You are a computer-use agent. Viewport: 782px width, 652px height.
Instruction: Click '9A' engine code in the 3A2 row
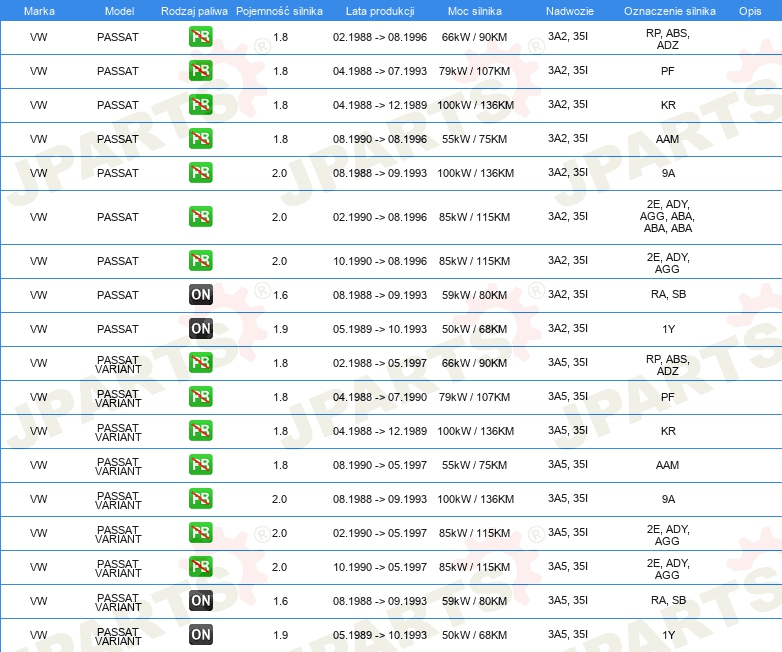click(668, 173)
